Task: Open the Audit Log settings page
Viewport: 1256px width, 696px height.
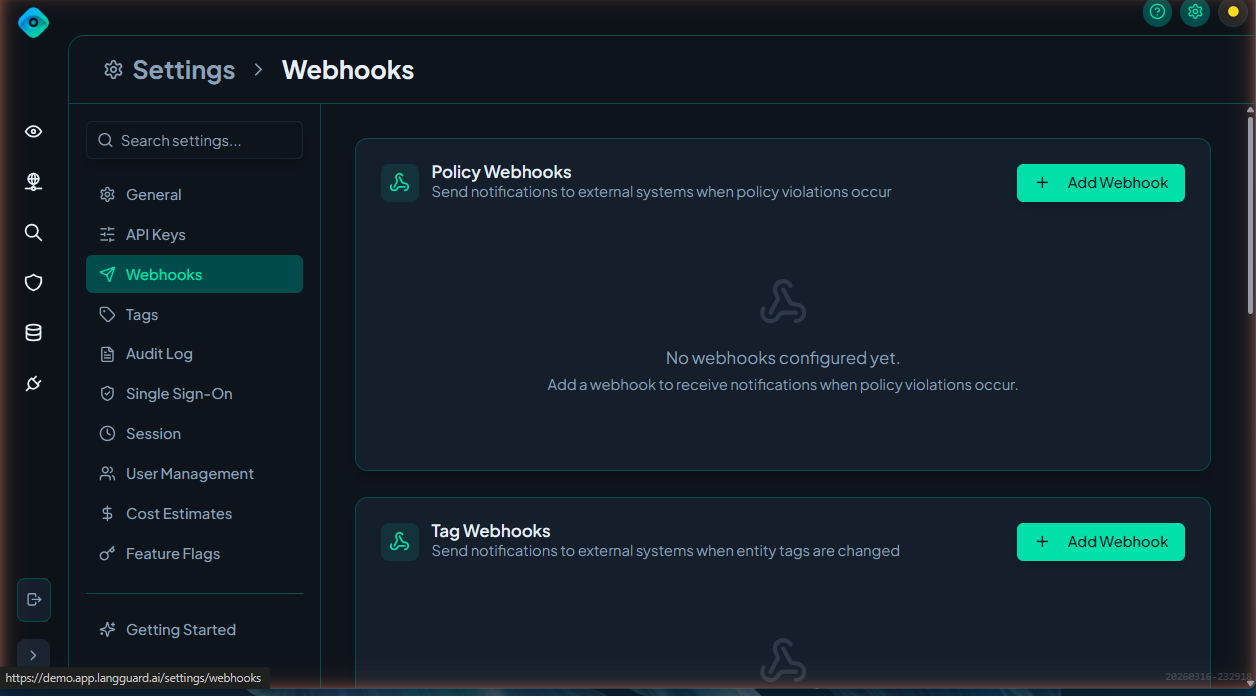Action: tap(159, 354)
